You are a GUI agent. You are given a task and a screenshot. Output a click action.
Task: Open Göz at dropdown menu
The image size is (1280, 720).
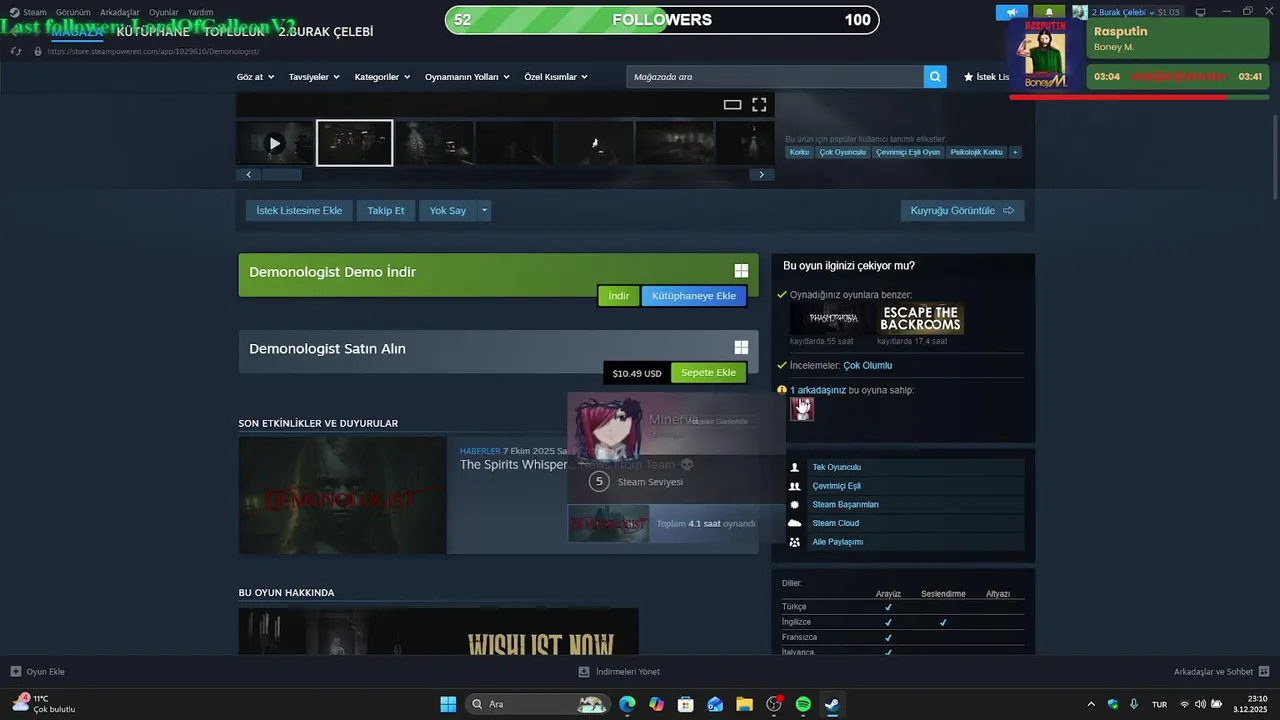[x=255, y=77]
